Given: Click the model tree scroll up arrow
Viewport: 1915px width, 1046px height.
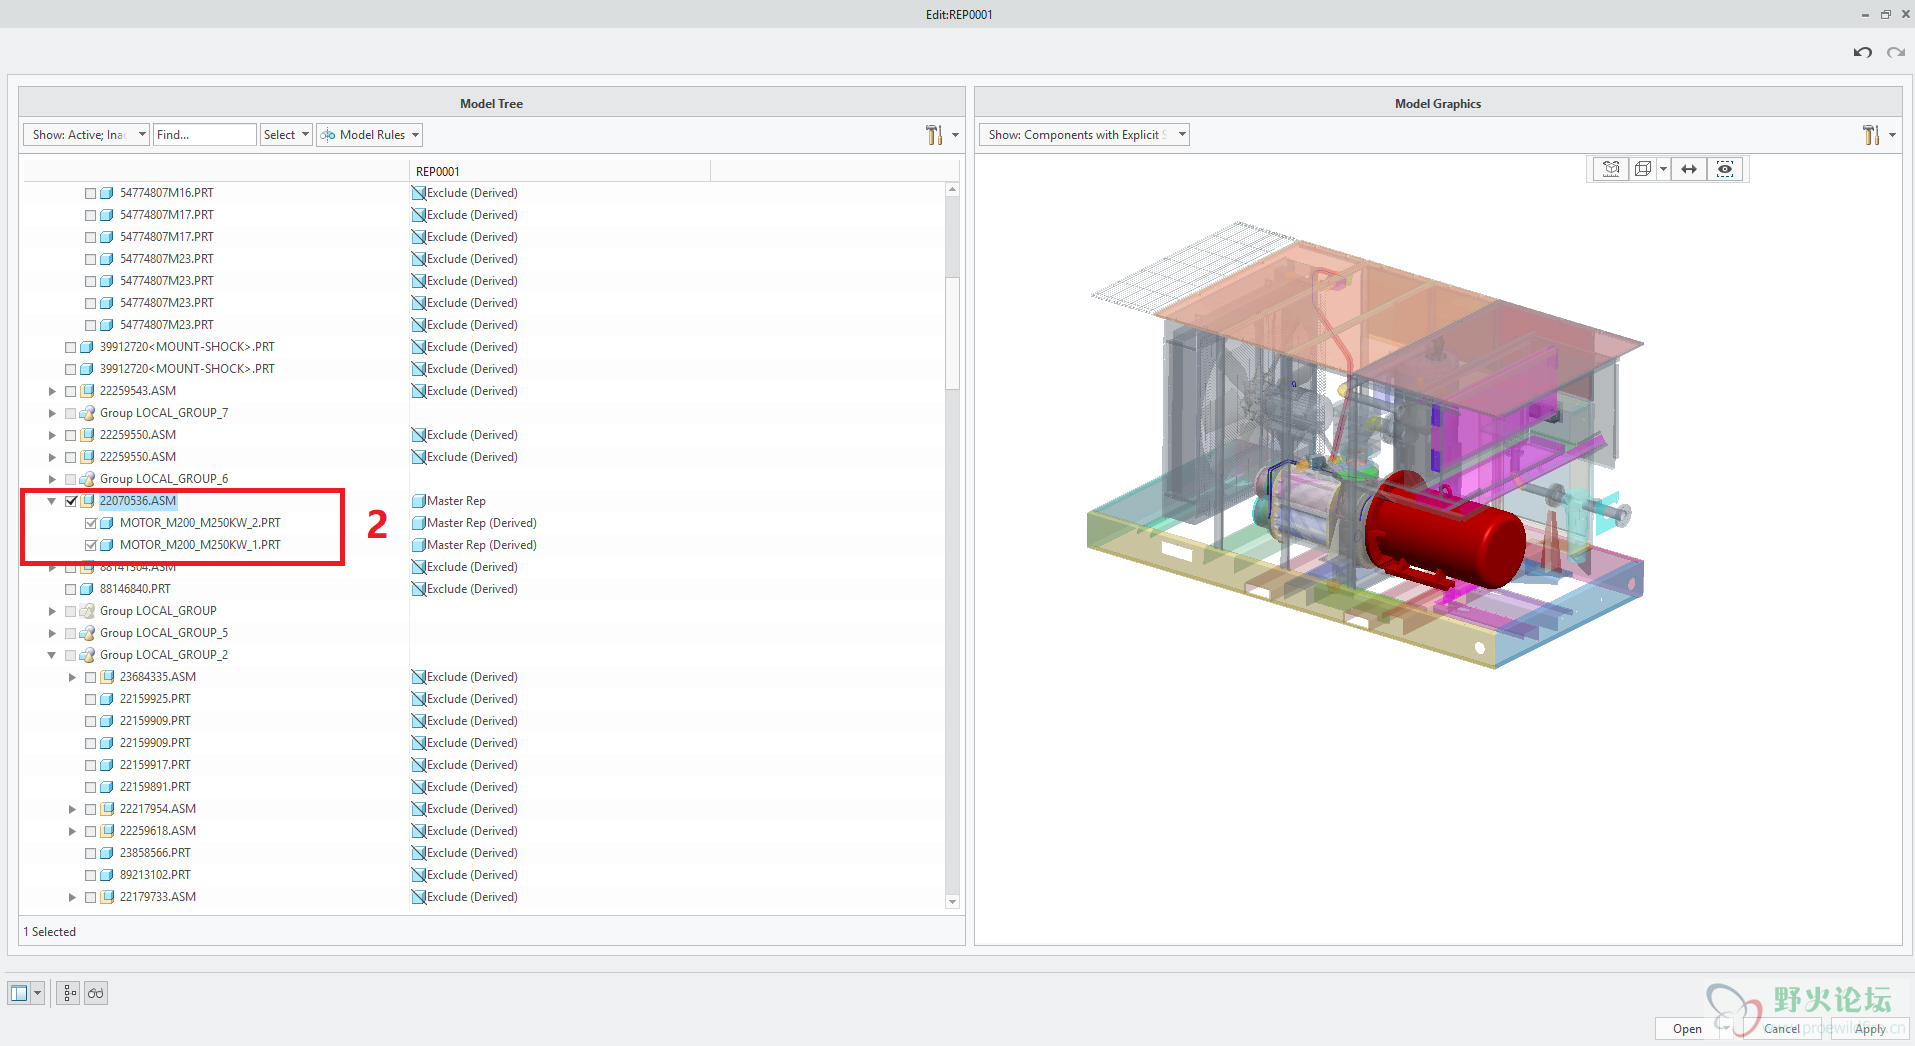Looking at the screenshot, I should click(x=952, y=189).
